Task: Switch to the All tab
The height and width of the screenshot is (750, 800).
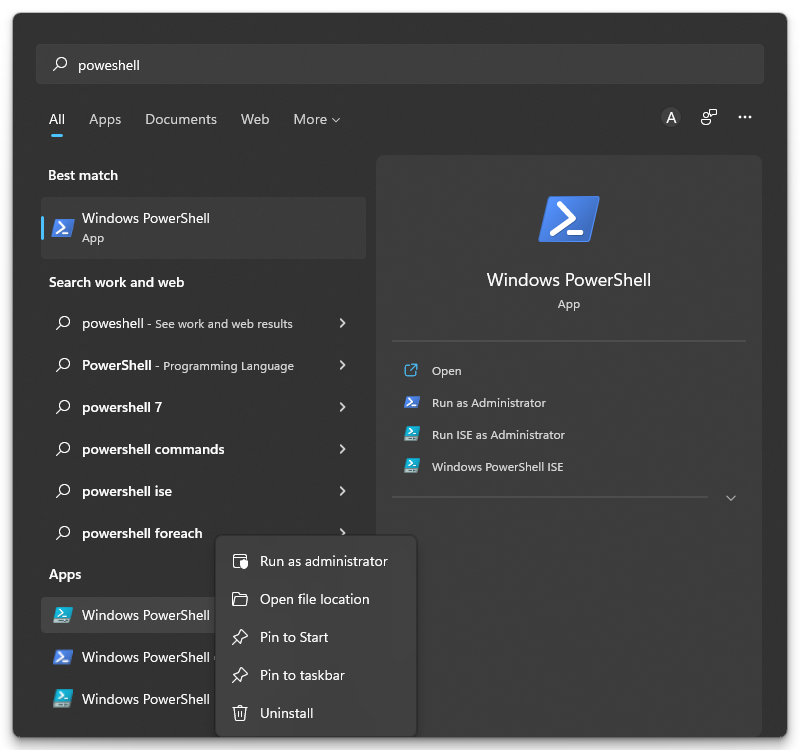Action: coord(57,119)
